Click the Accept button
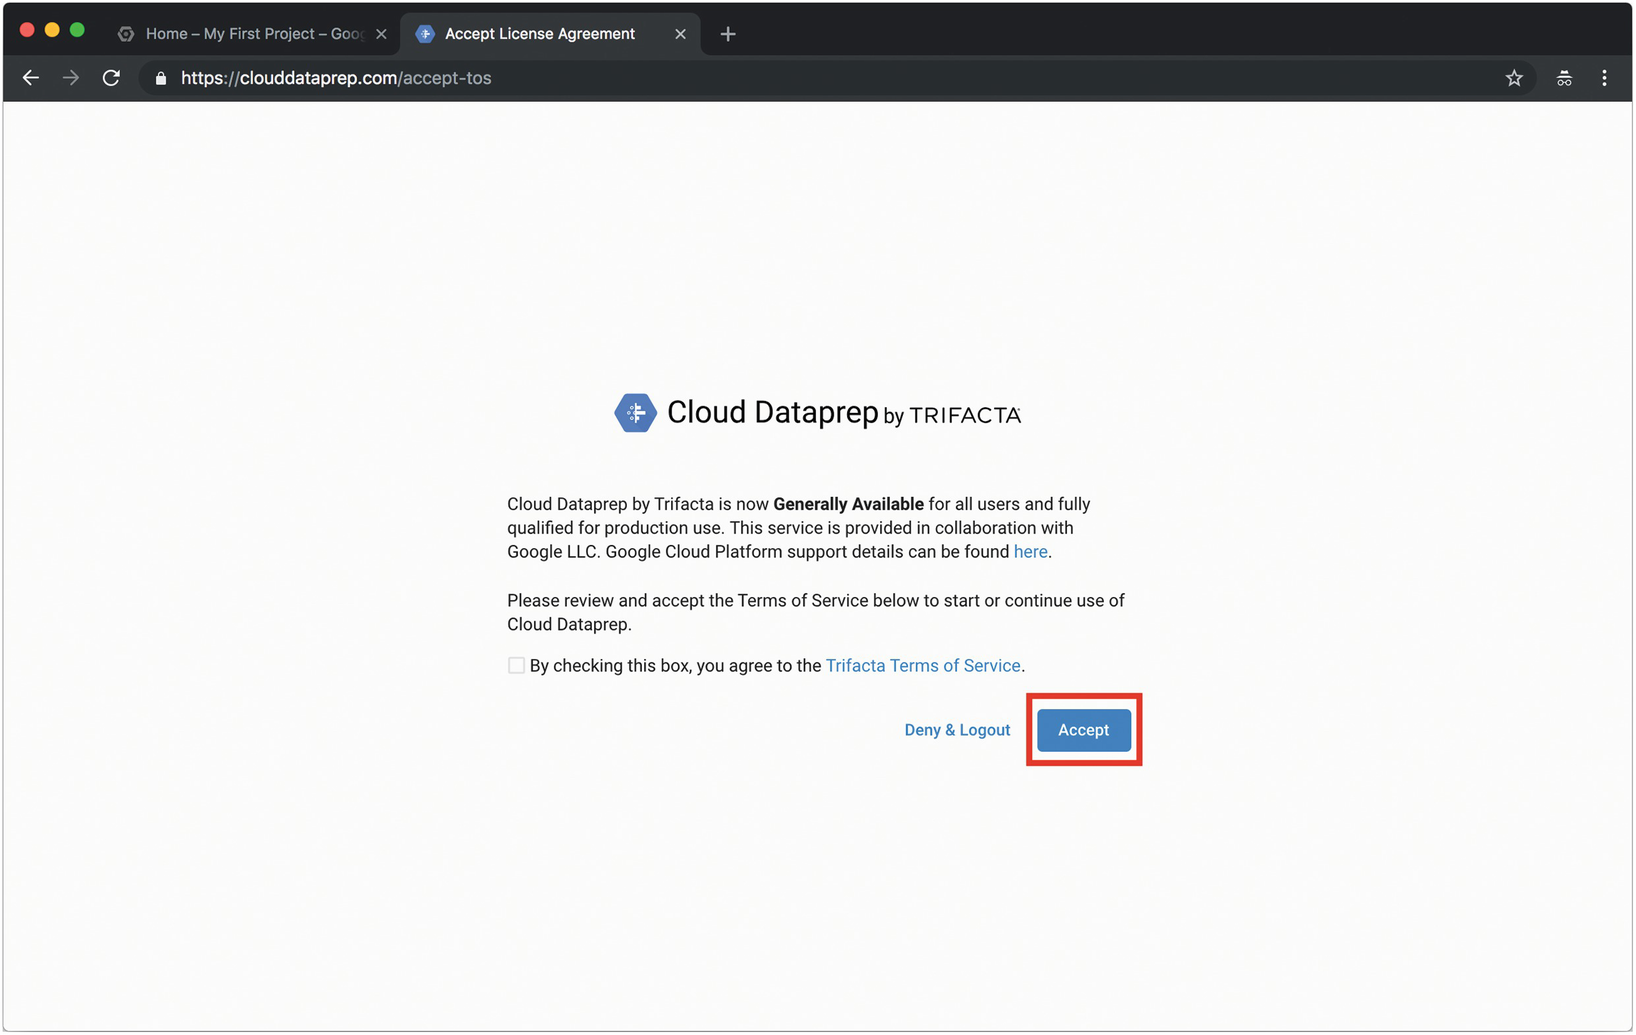 point(1084,730)
